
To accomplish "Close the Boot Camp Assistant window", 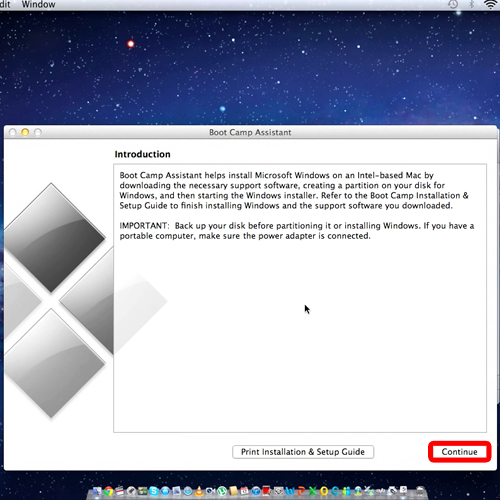I will [x=13, y=132].
